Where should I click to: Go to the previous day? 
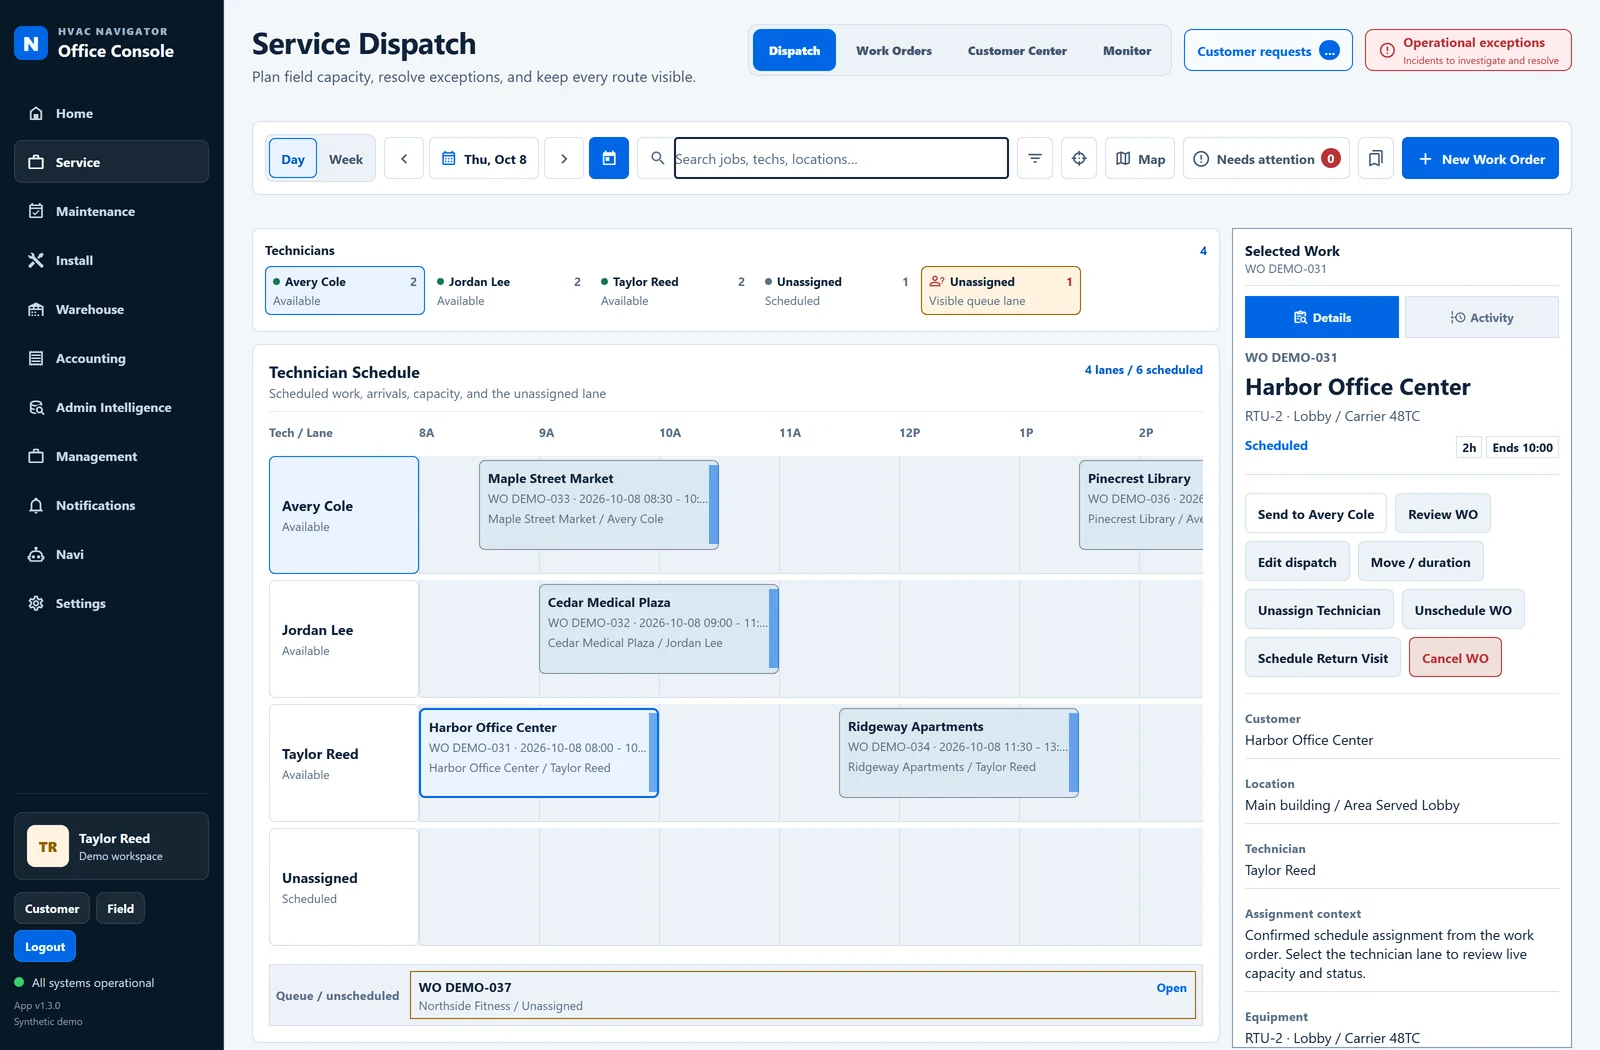[404, 159]
